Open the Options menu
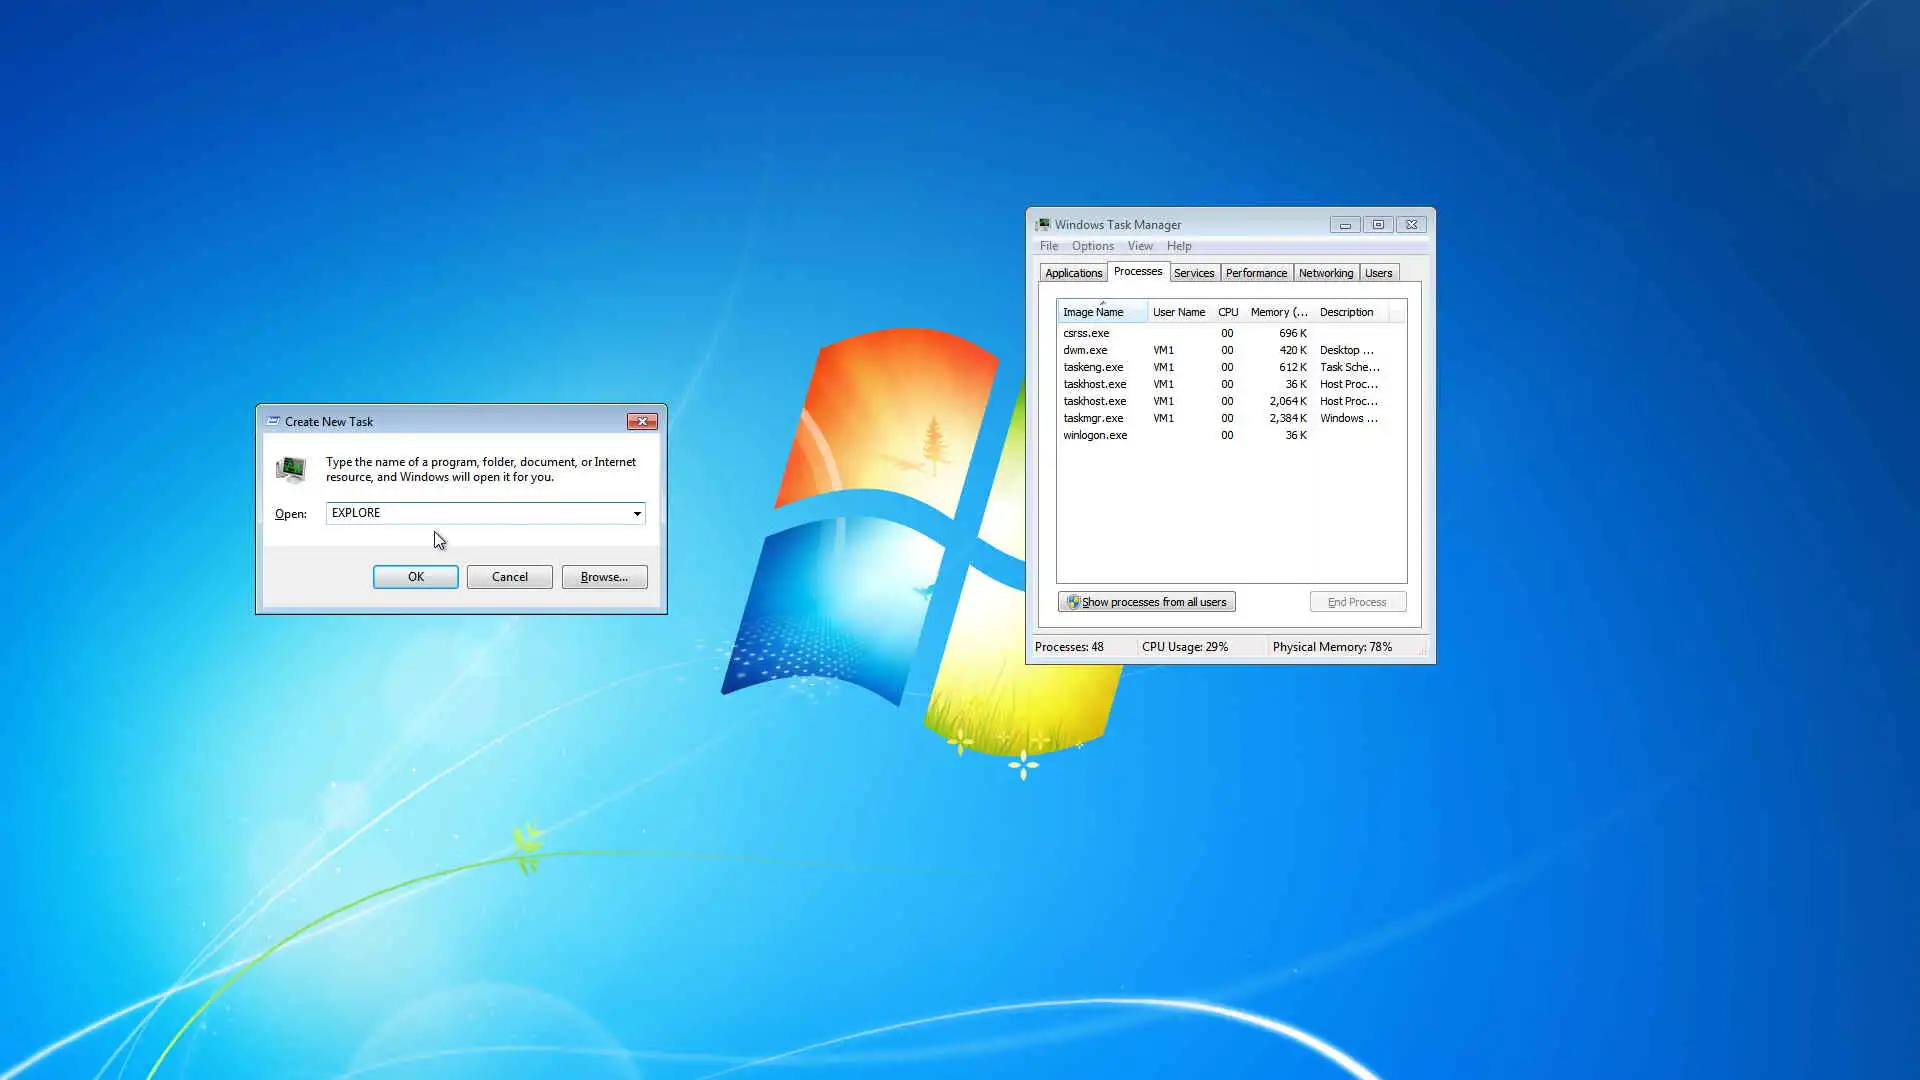 coord(1092,246)
